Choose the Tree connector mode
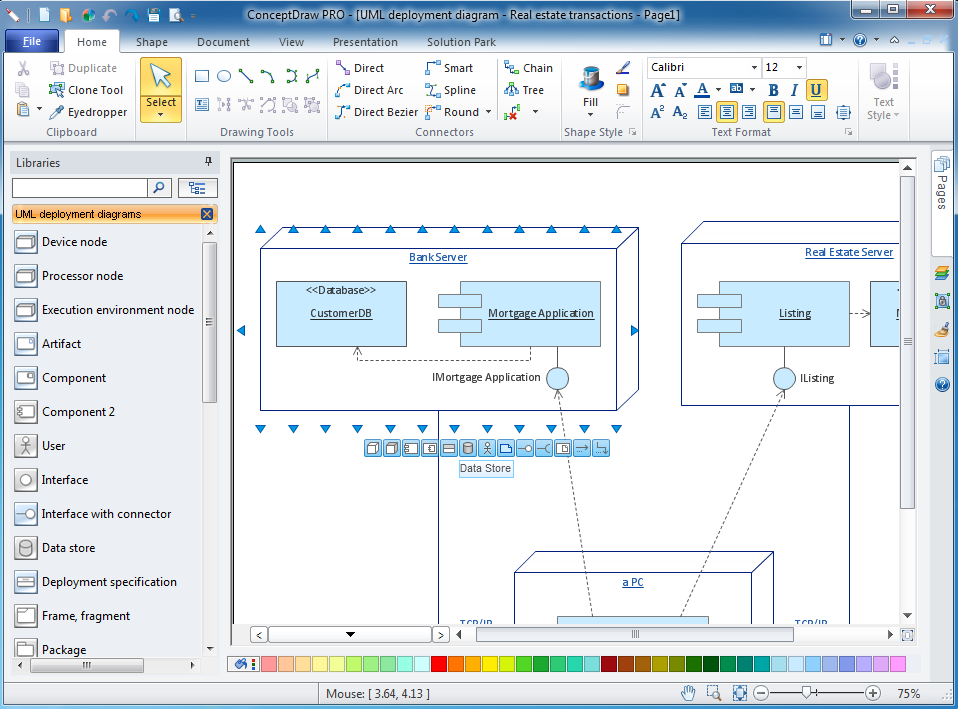Image resolution: width=958 pixels, height=709 pixels. tap(524, 90)
